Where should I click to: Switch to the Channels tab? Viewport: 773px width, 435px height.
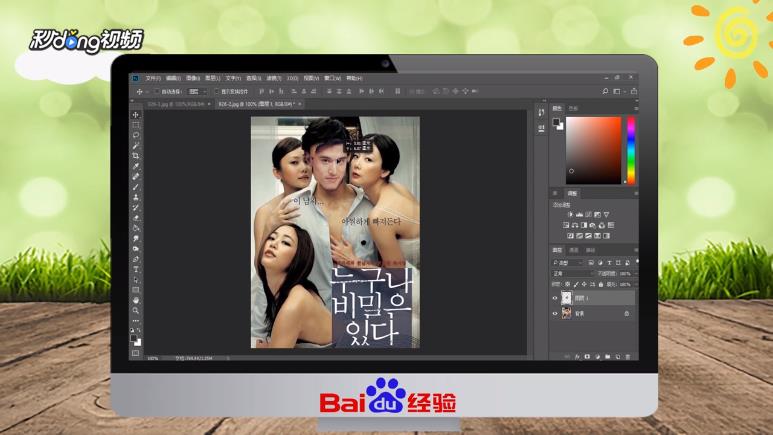[574, 250]
